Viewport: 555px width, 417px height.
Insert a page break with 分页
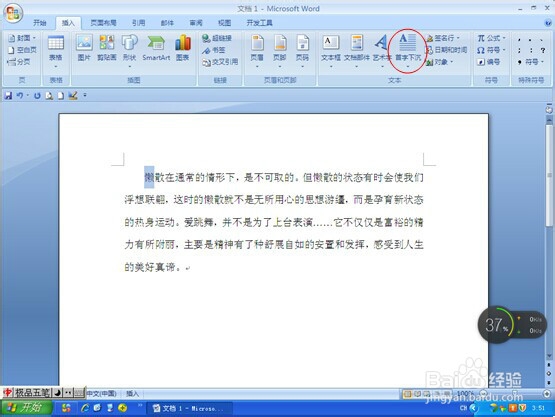pos(19,62)
